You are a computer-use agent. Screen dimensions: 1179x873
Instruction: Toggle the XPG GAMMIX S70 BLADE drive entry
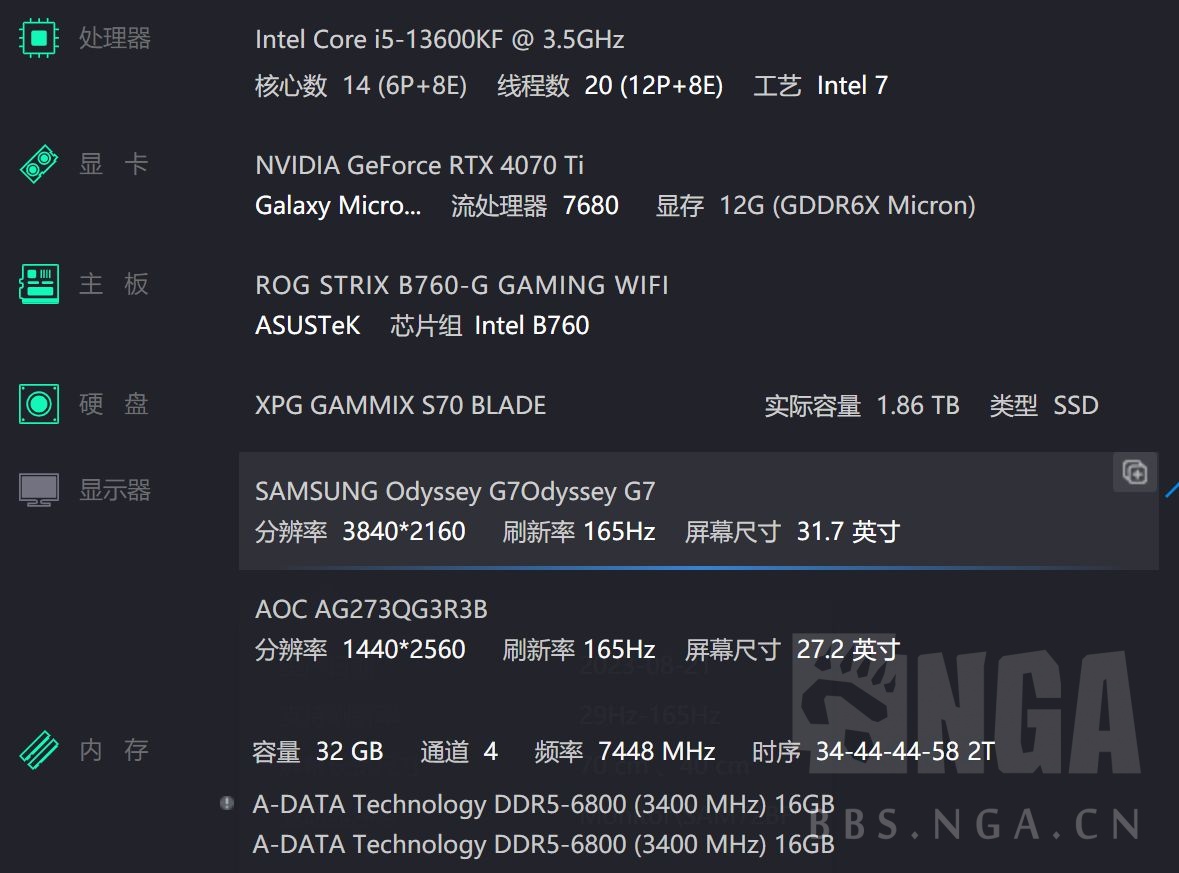[x=400, y=405]
